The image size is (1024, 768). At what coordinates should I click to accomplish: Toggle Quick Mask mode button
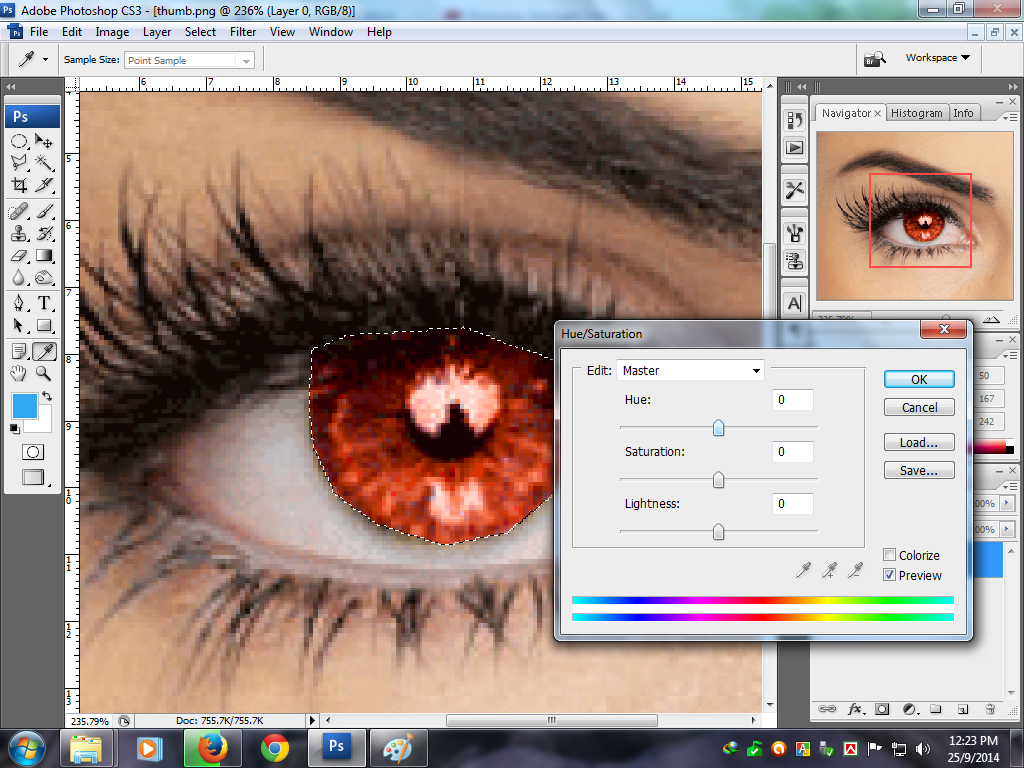point(33,452)
